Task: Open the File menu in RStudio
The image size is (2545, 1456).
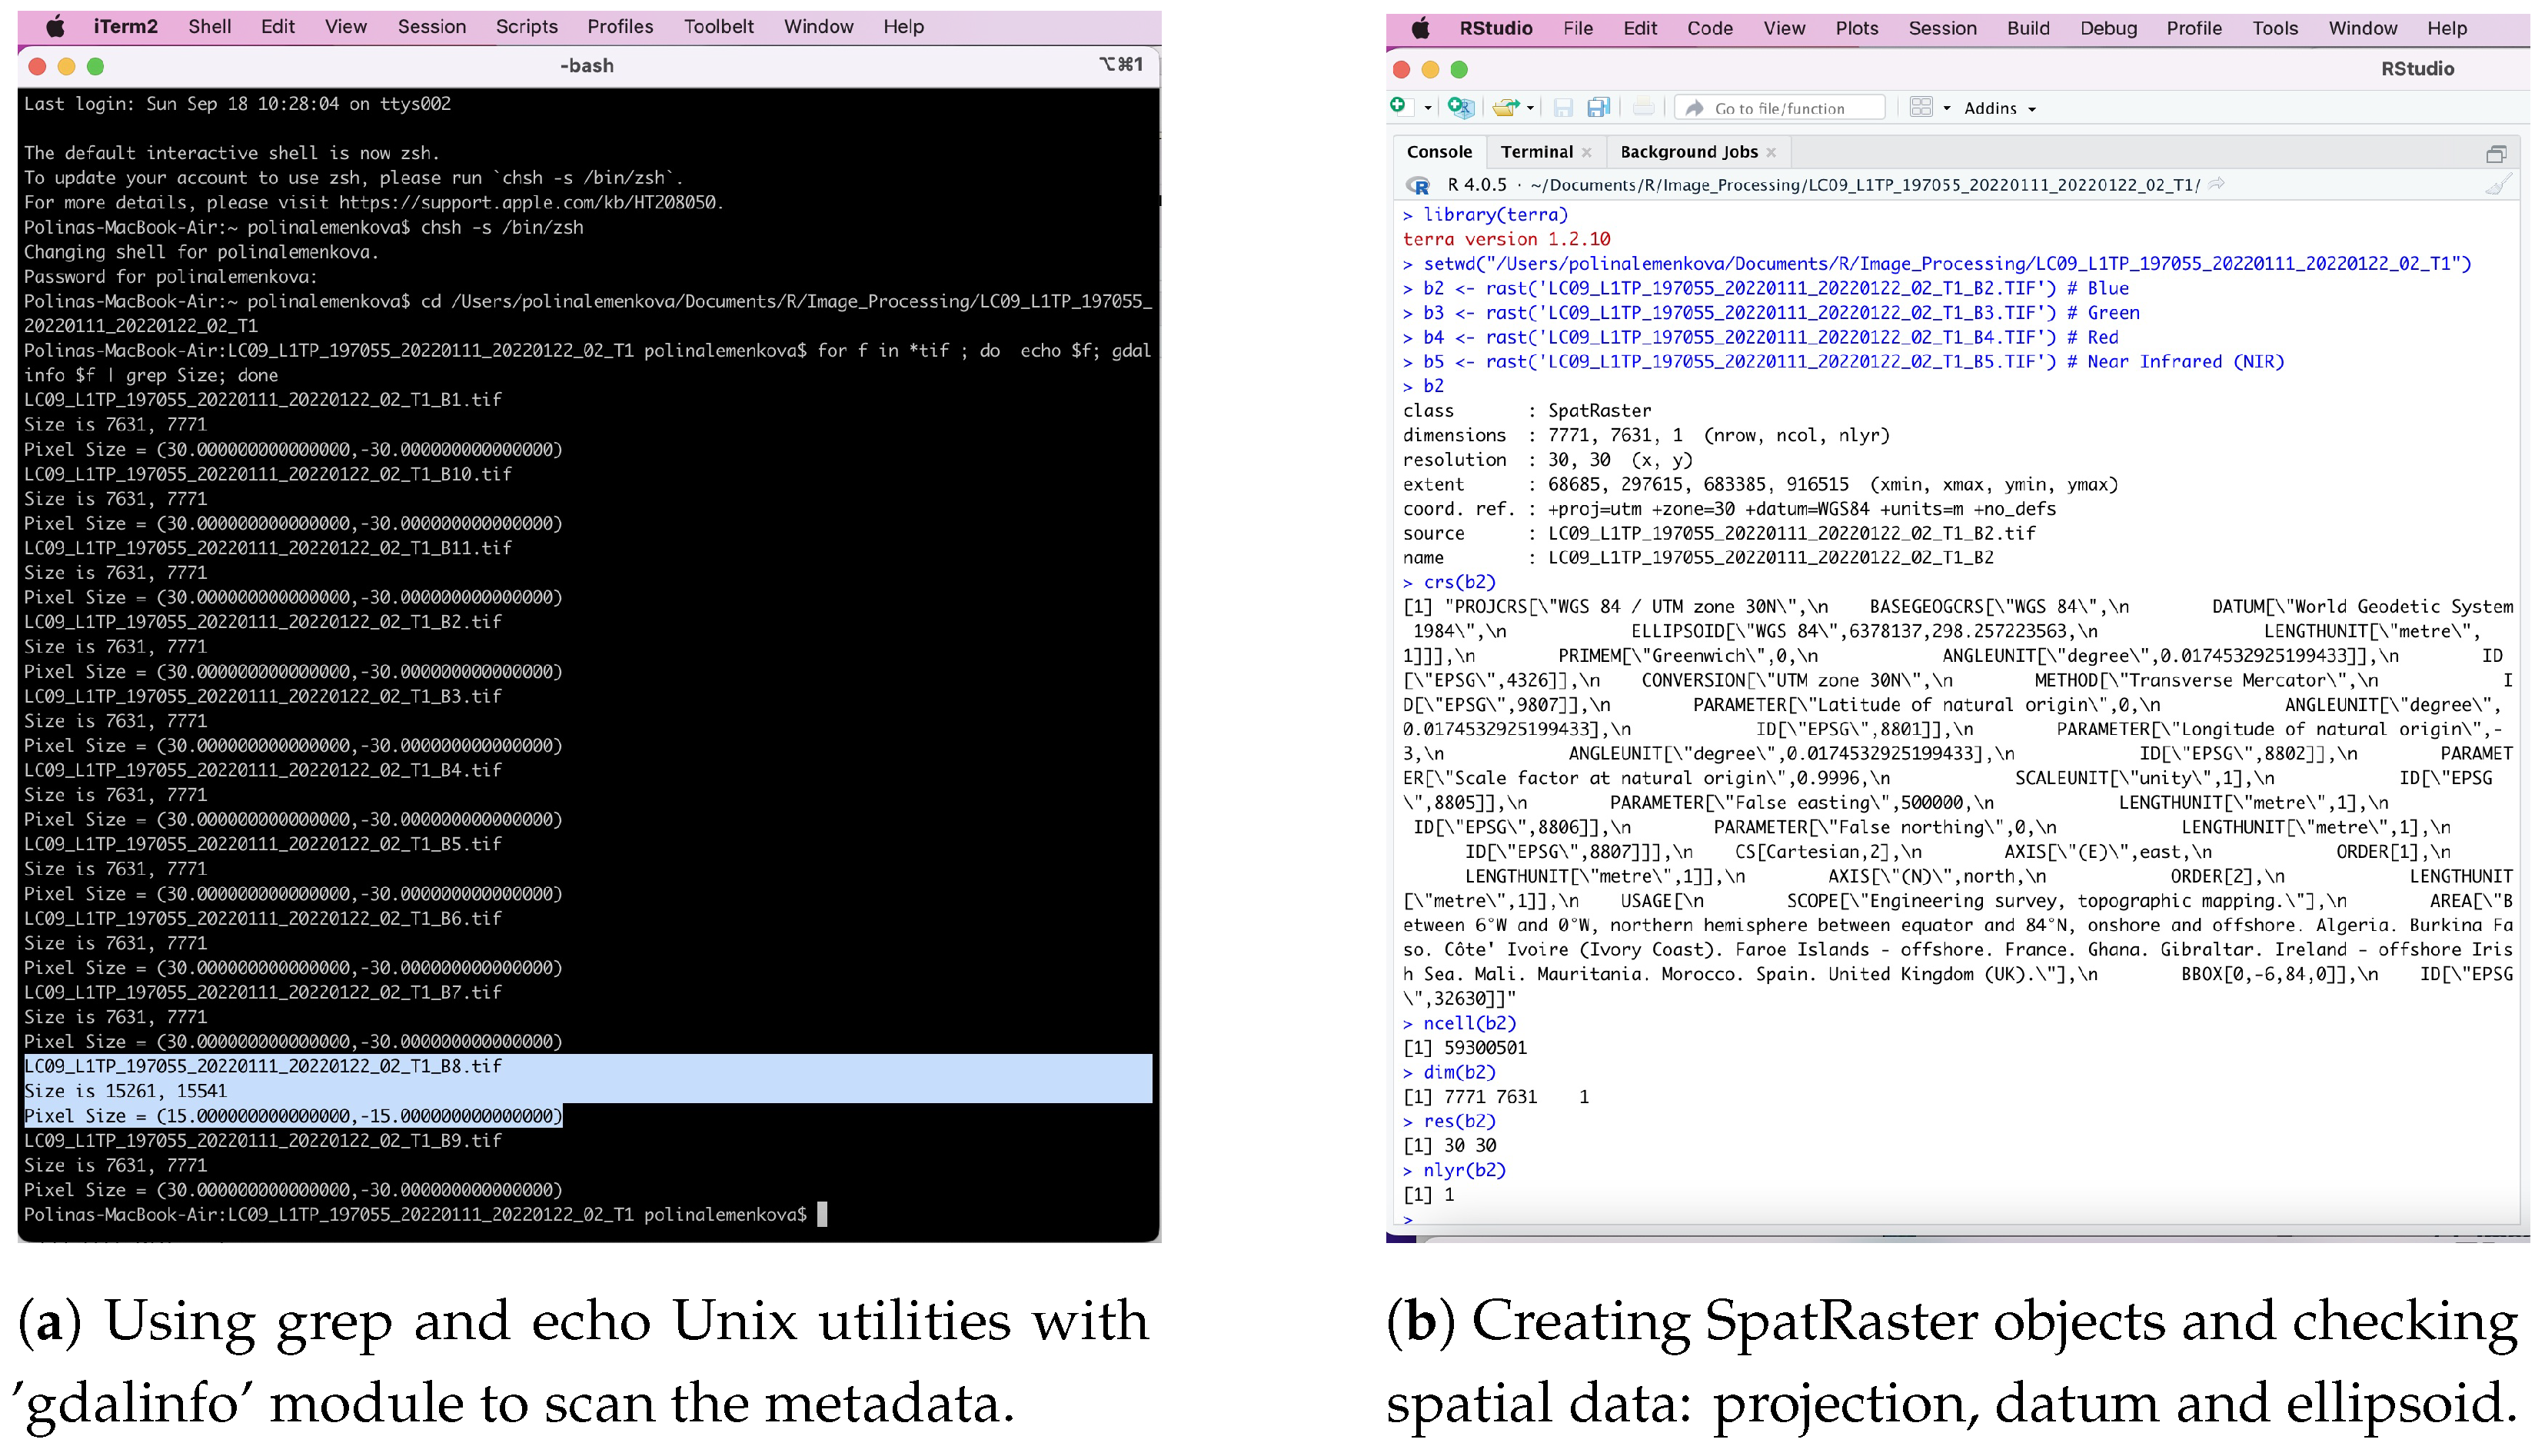Action: click(x=1577, y=28)
